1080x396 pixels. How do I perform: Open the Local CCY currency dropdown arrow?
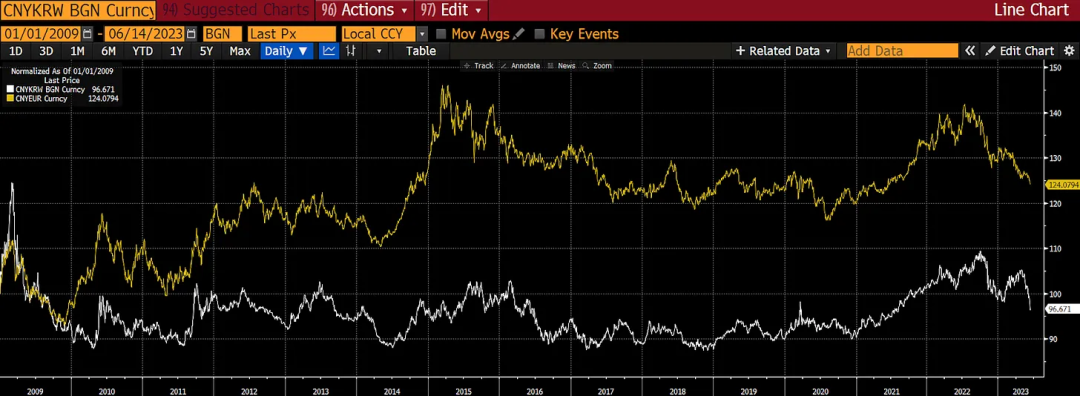click(422, 34)
